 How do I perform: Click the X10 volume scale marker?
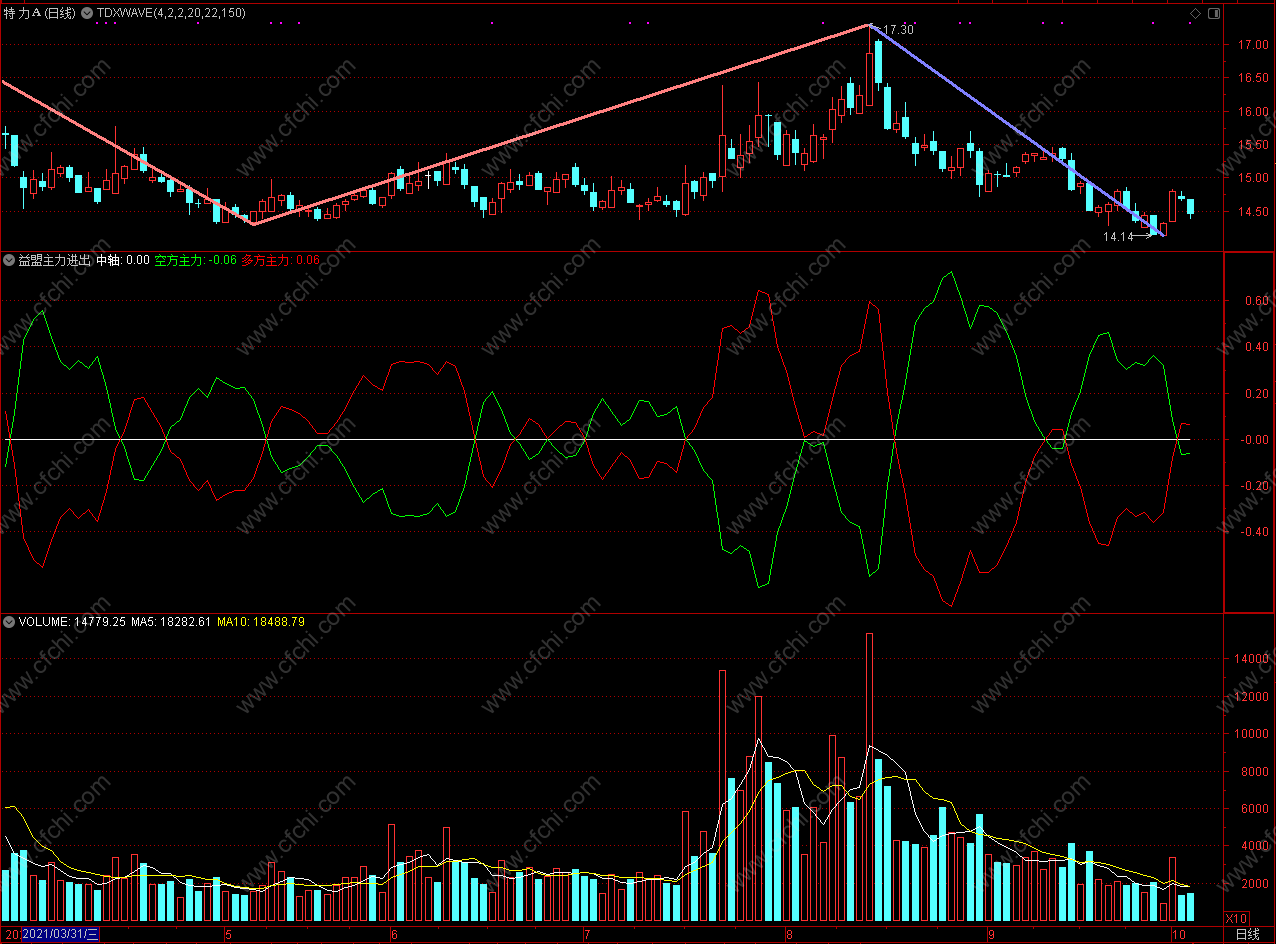click(1237, 918)
